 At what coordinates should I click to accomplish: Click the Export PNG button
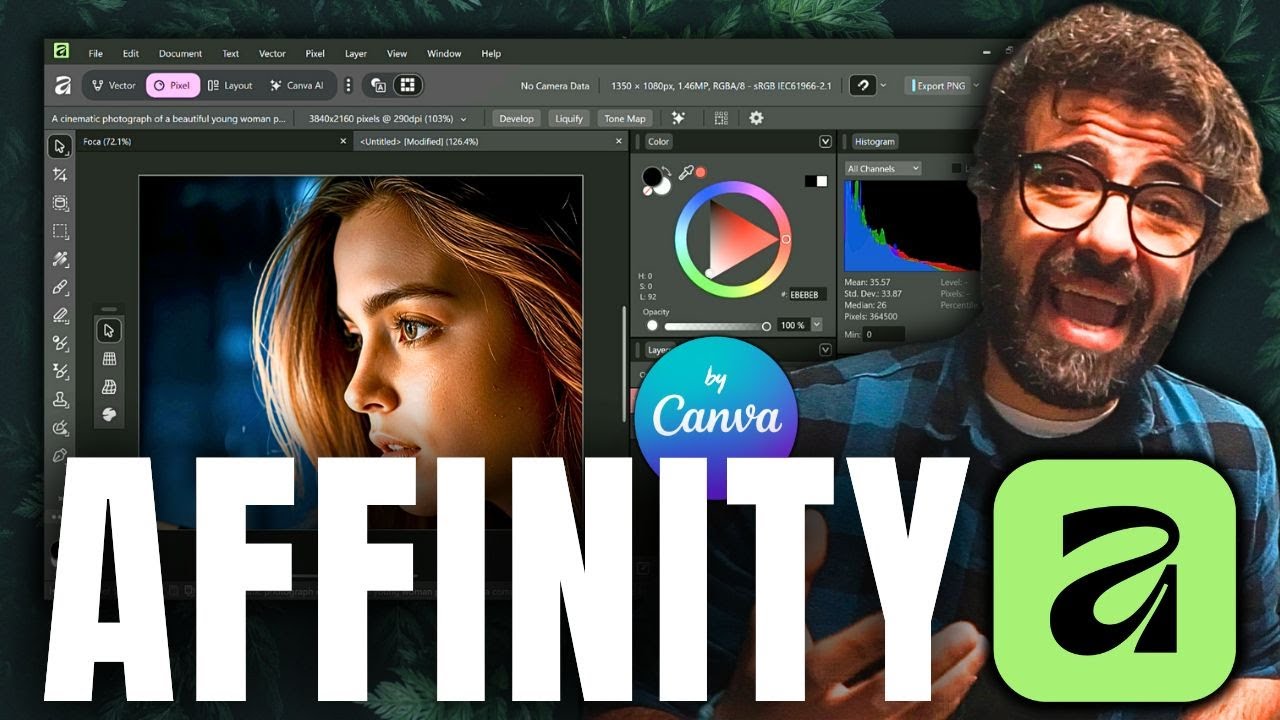(937, 86)
